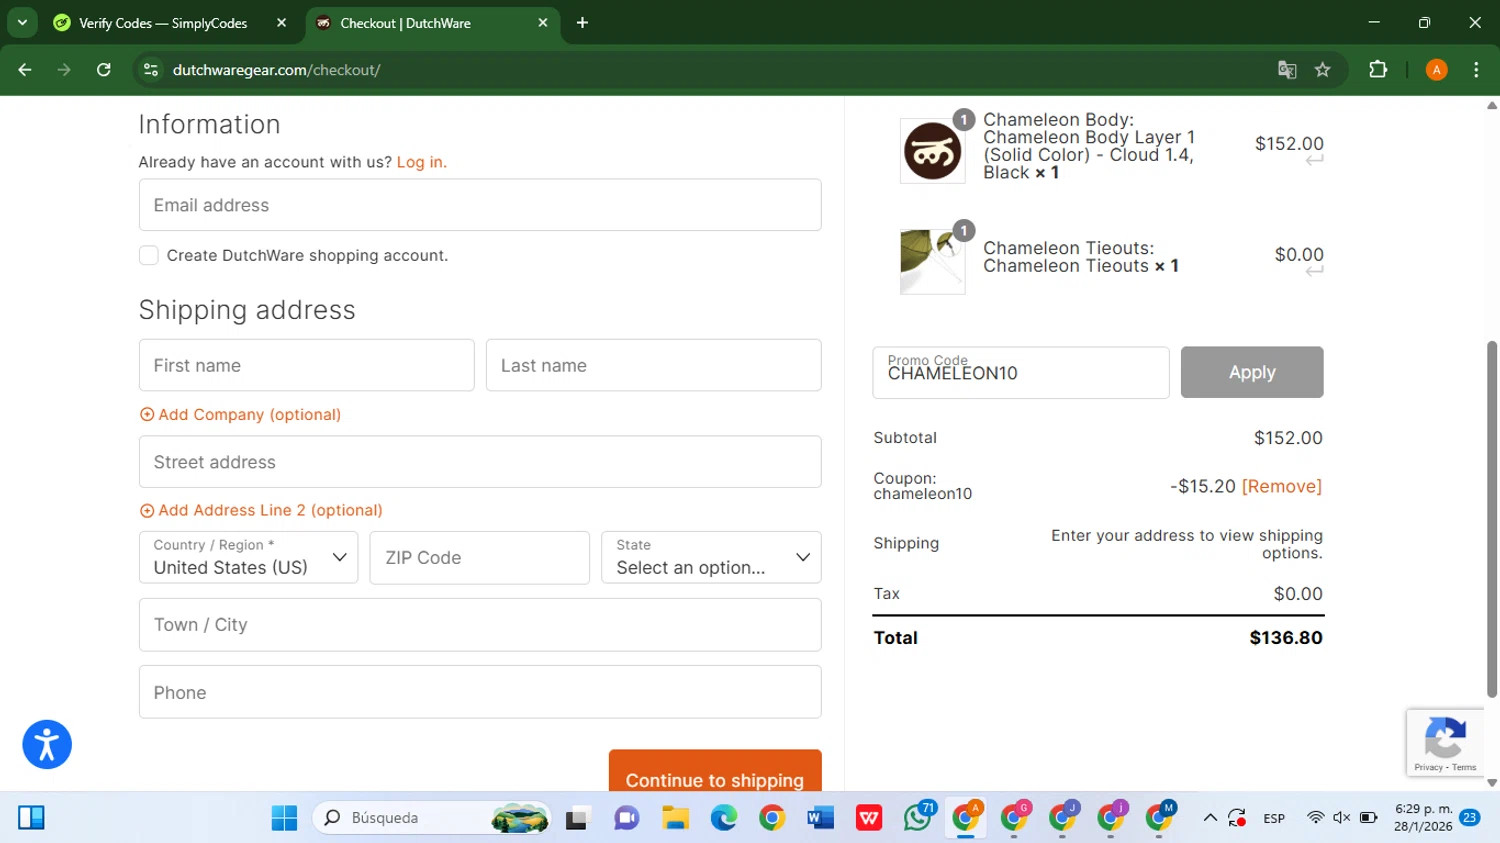1500x843 pixels.
Task: Open the Country / Region dropdown
Action: coord(248,557)
